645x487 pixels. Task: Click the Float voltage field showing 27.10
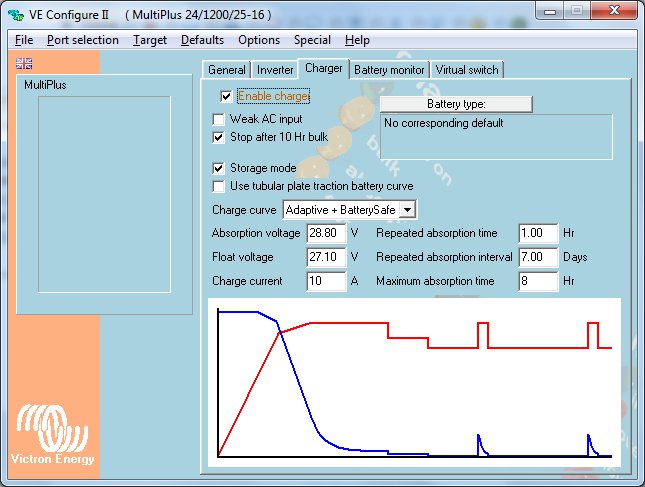click(x=327, y=257)
